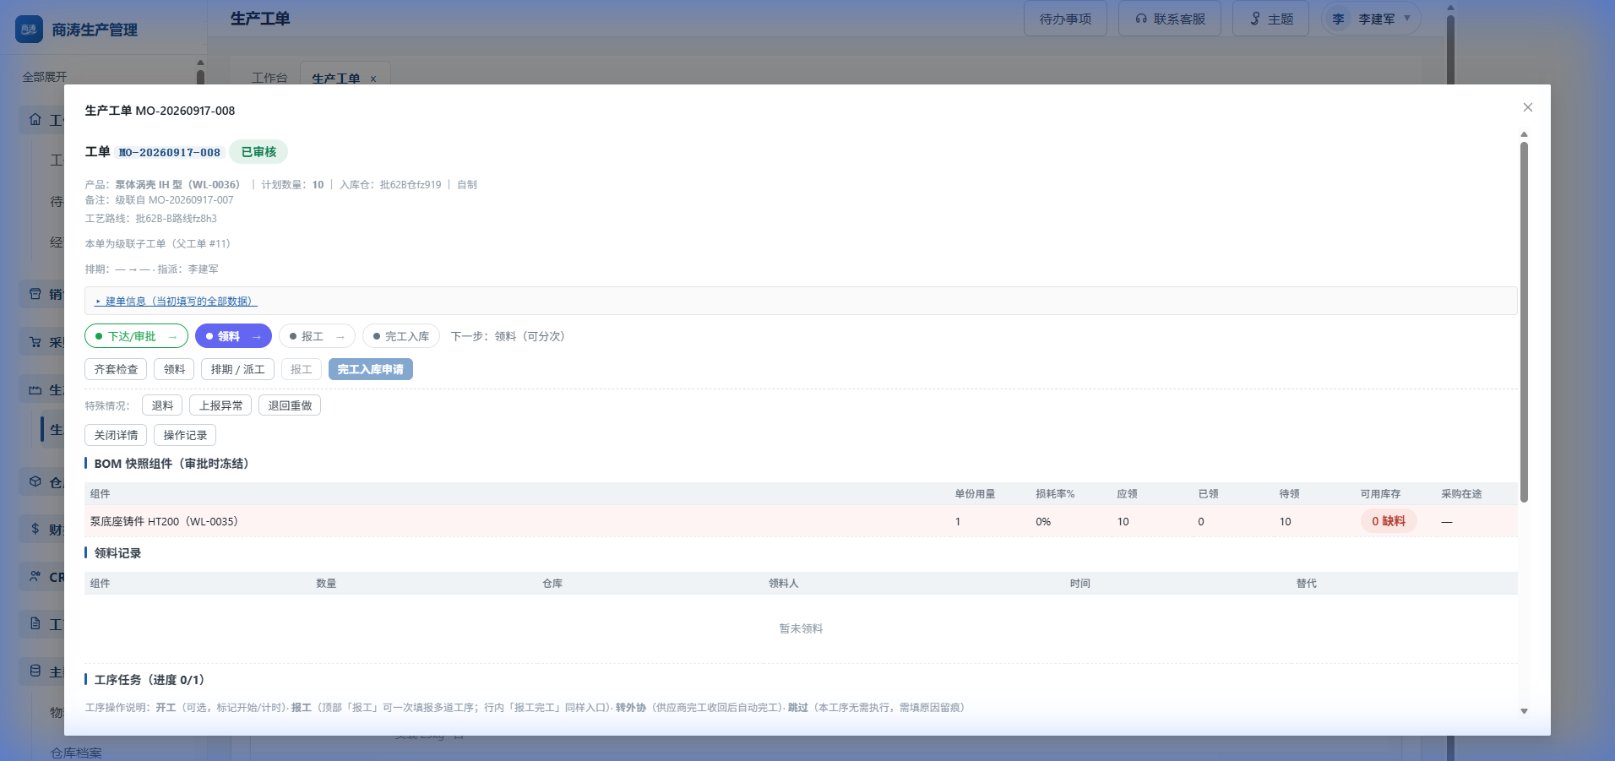1615x761 pixels.
Task: Click the 商涛生产管理 logo icon
Action: (29, 29)
